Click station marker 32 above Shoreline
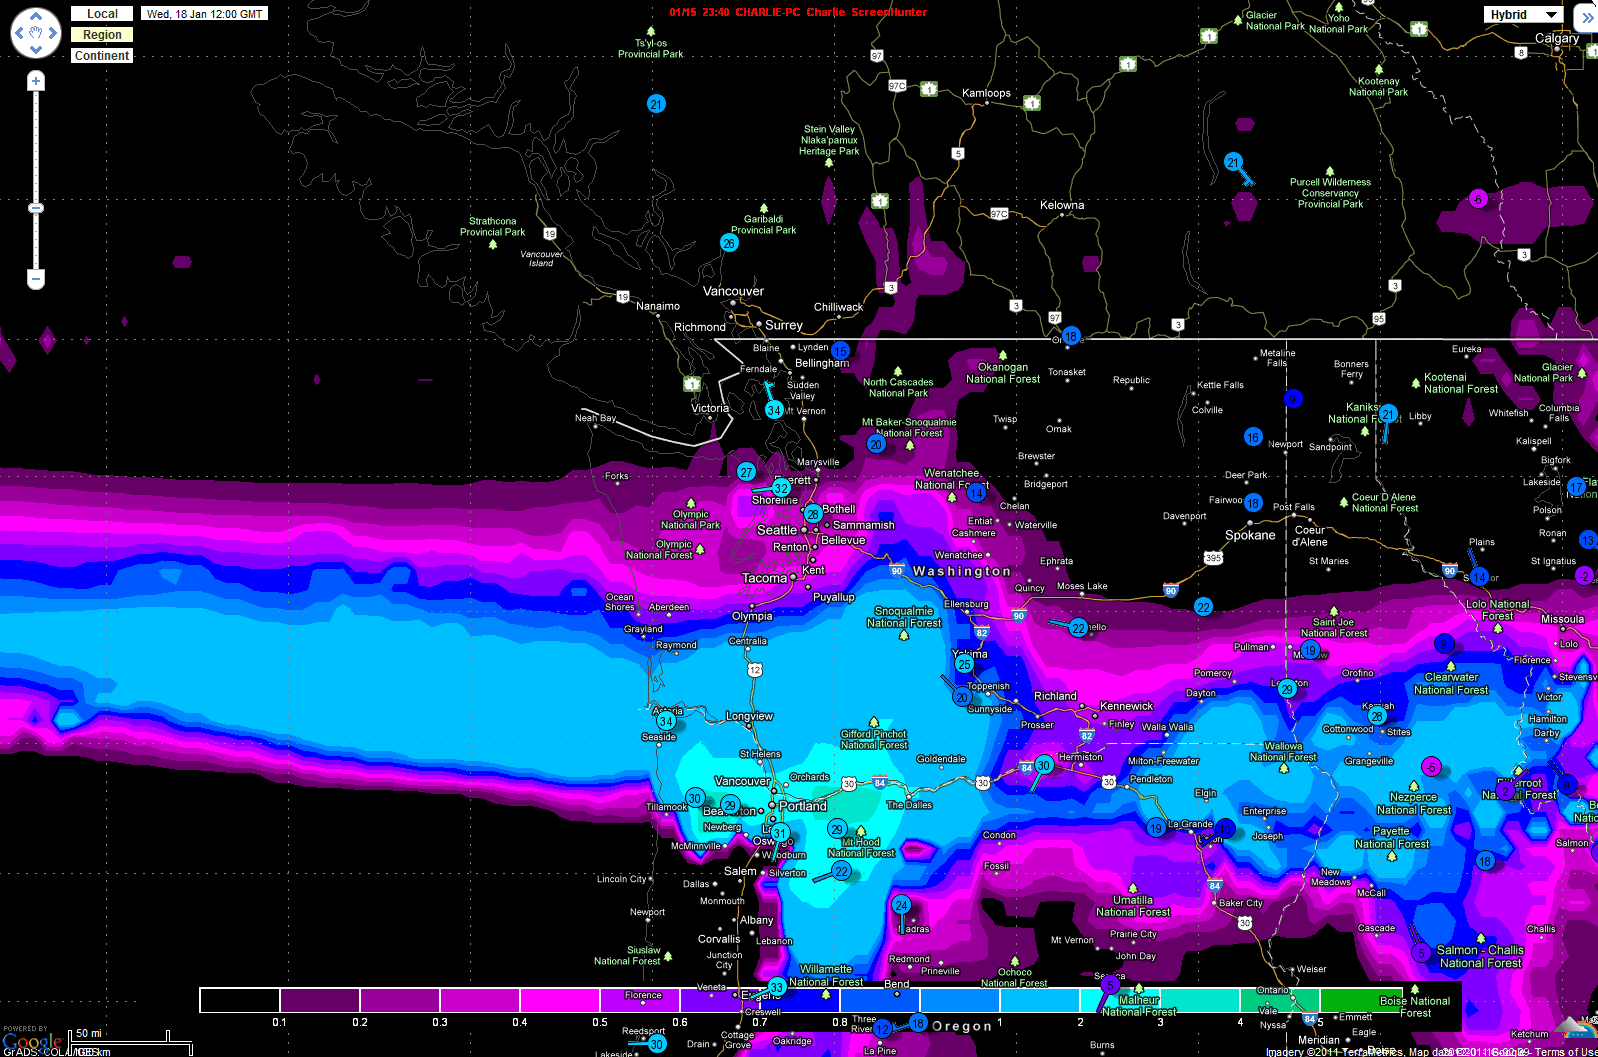The height and width of the screenshot is (1057, 1598). point(781,488)
